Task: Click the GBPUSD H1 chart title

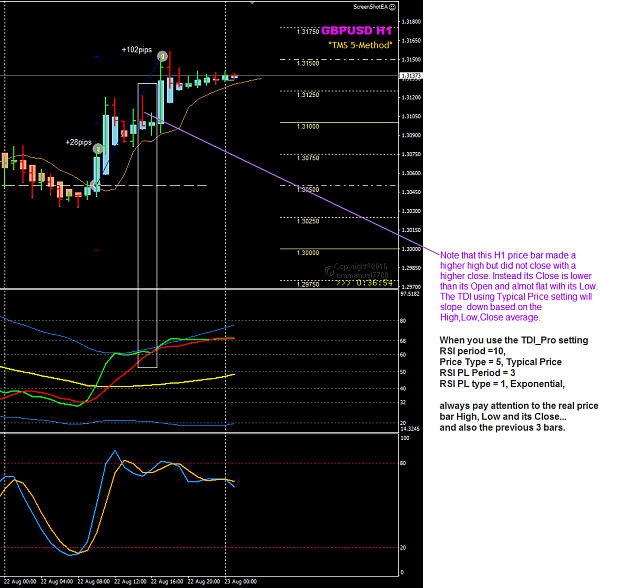Action: tap(356, 31)
